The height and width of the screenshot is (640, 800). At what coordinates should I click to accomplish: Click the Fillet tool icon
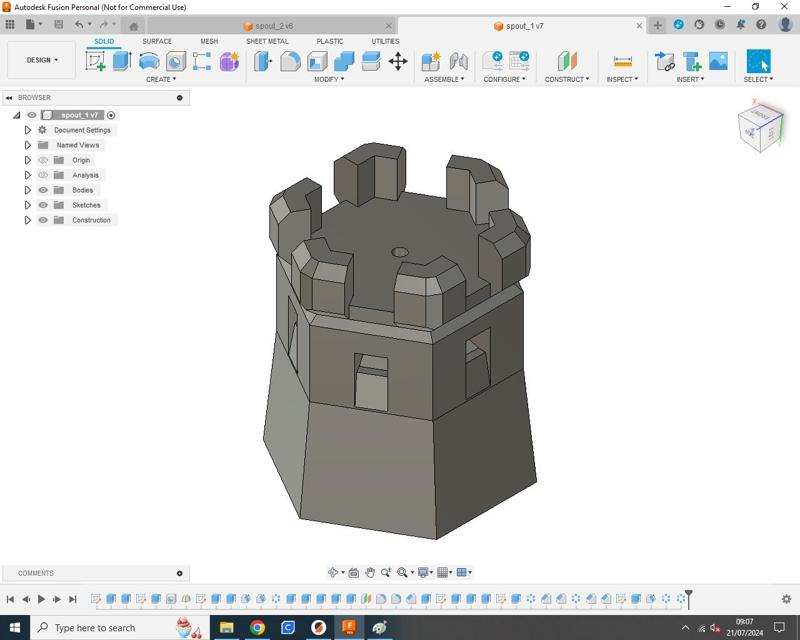click(x=290, y=61)
